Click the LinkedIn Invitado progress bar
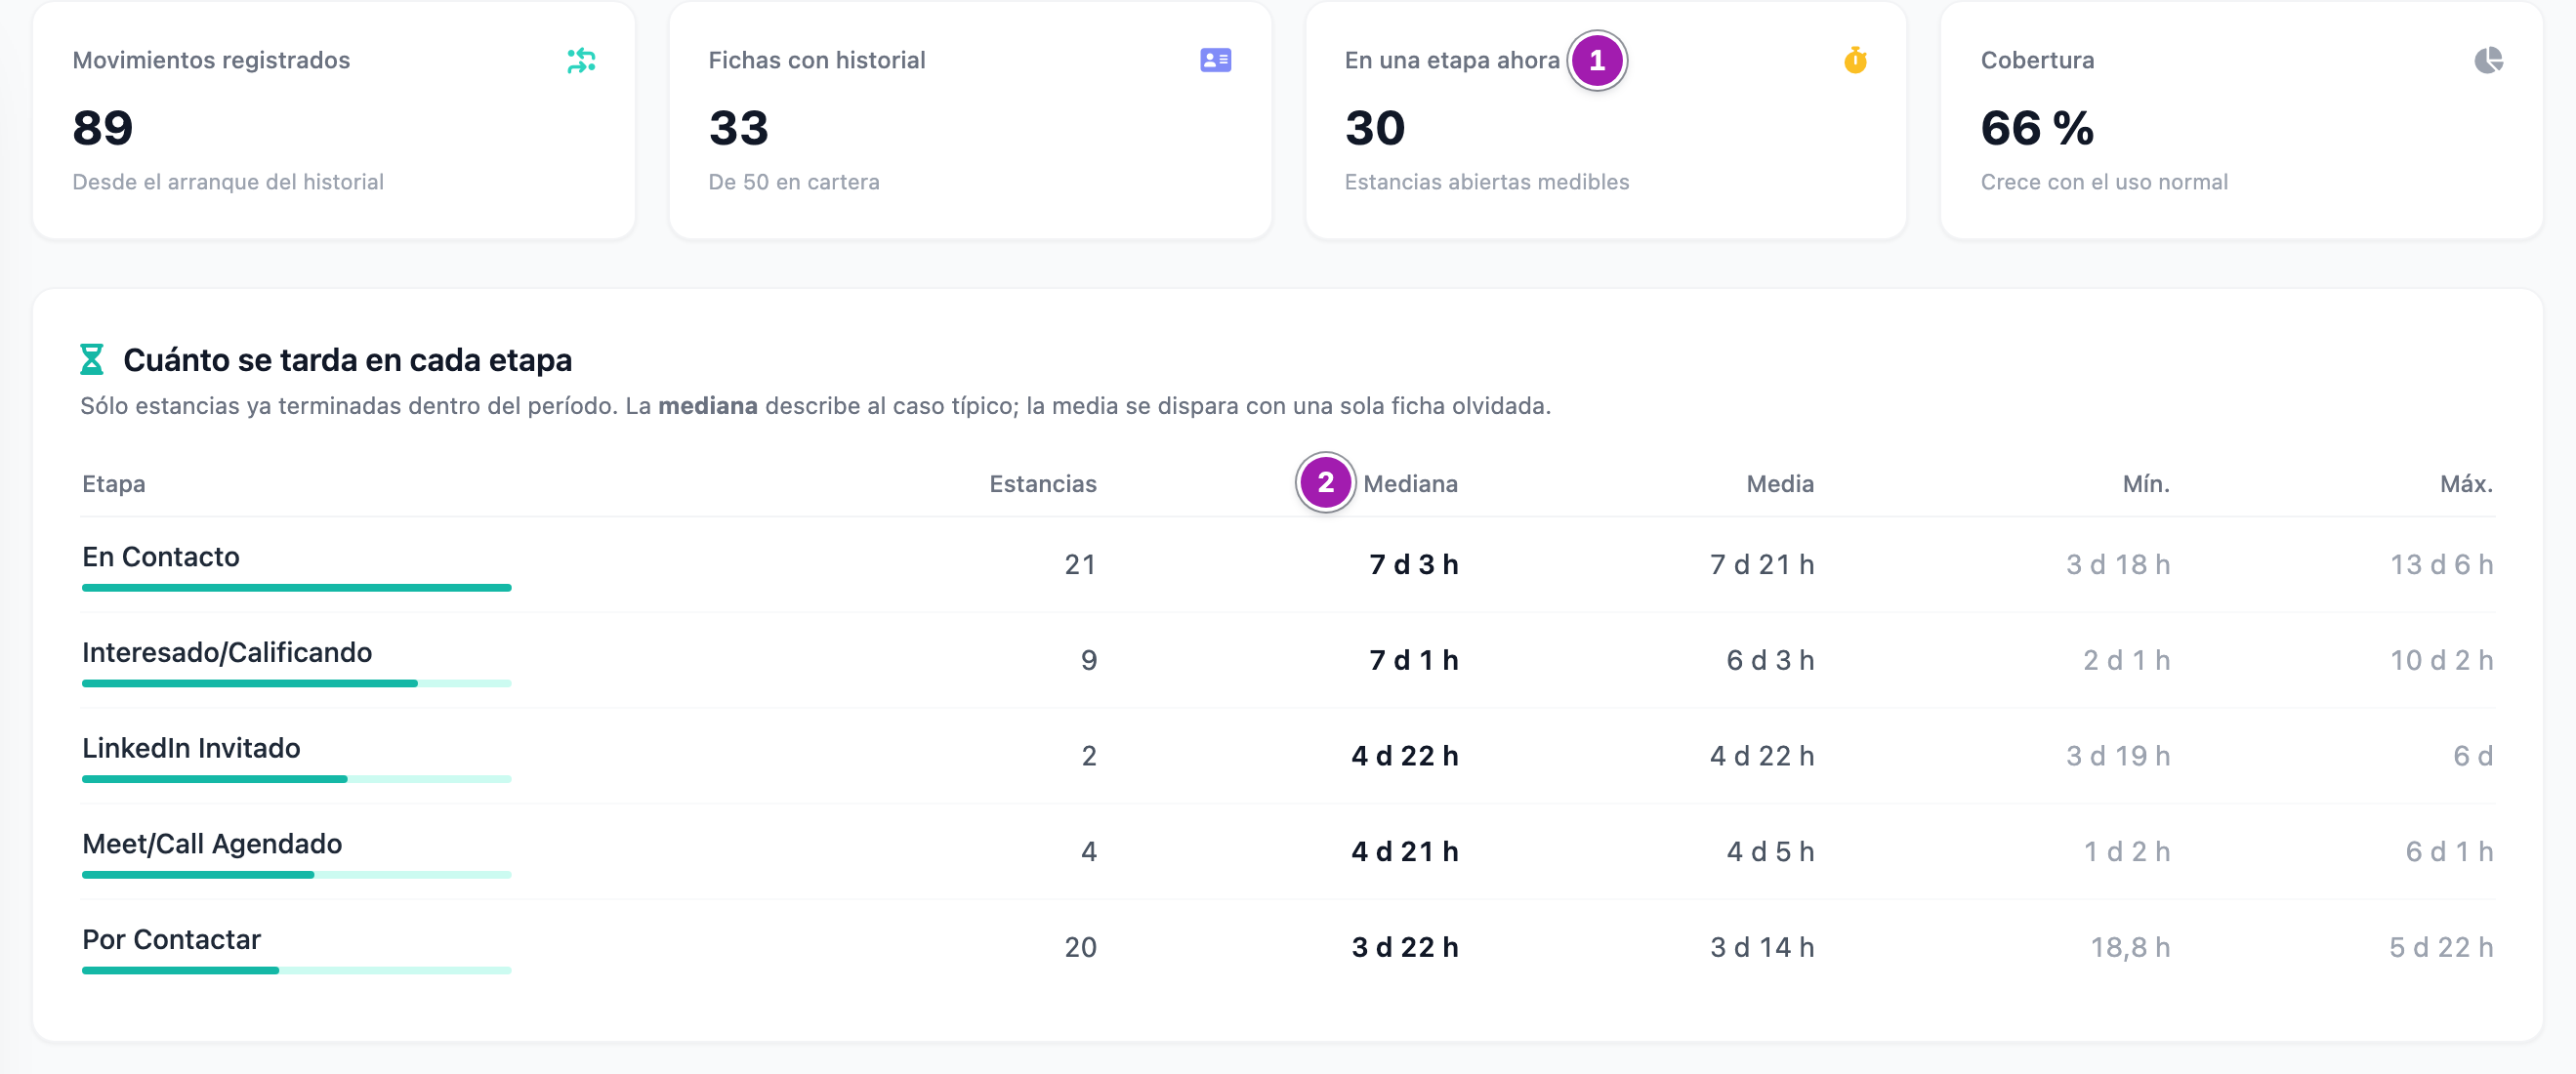The width and height of the screenshot is (2576, 1074). click(x=297, y=779)
